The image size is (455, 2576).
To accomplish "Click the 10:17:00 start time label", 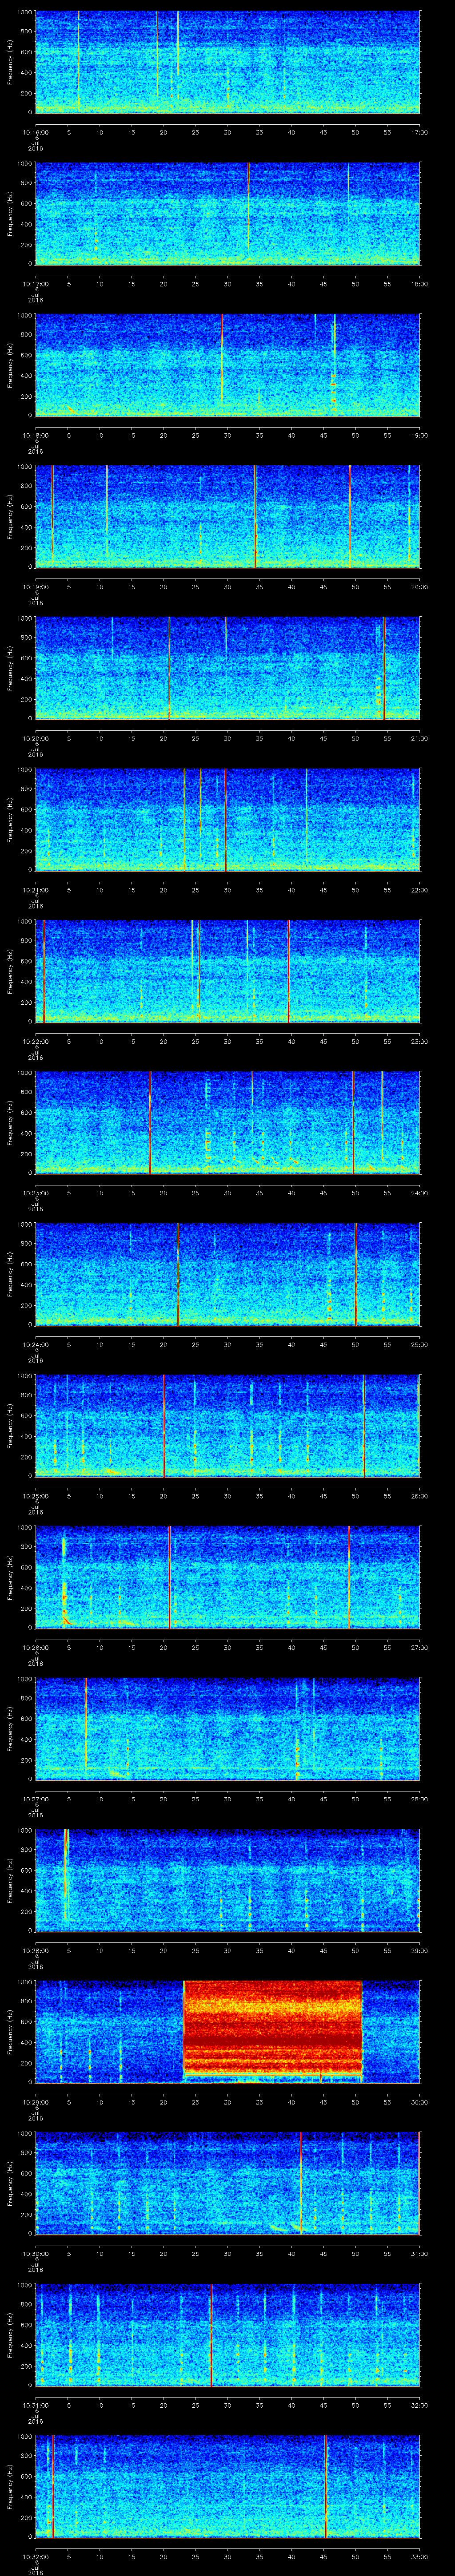I will click(35, 284).
